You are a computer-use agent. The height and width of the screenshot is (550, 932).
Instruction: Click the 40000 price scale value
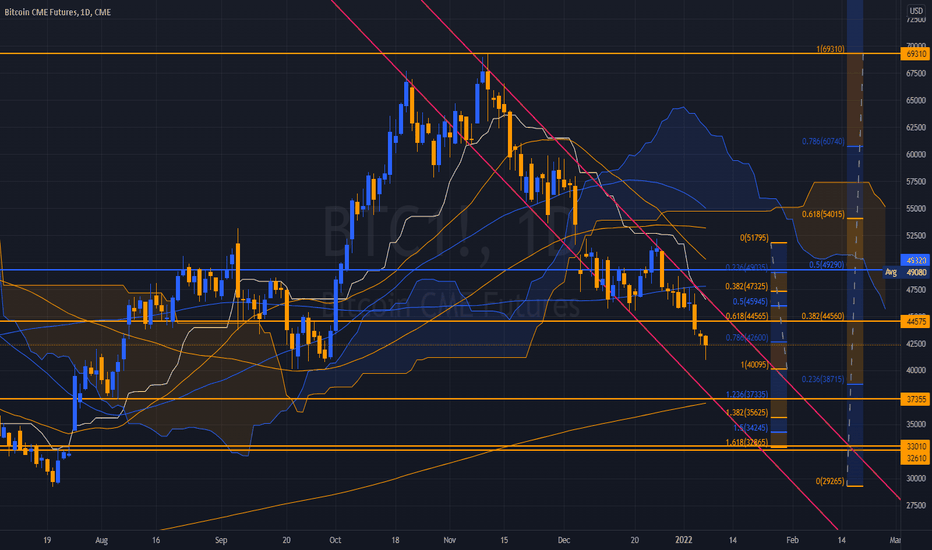pos(915,370)
